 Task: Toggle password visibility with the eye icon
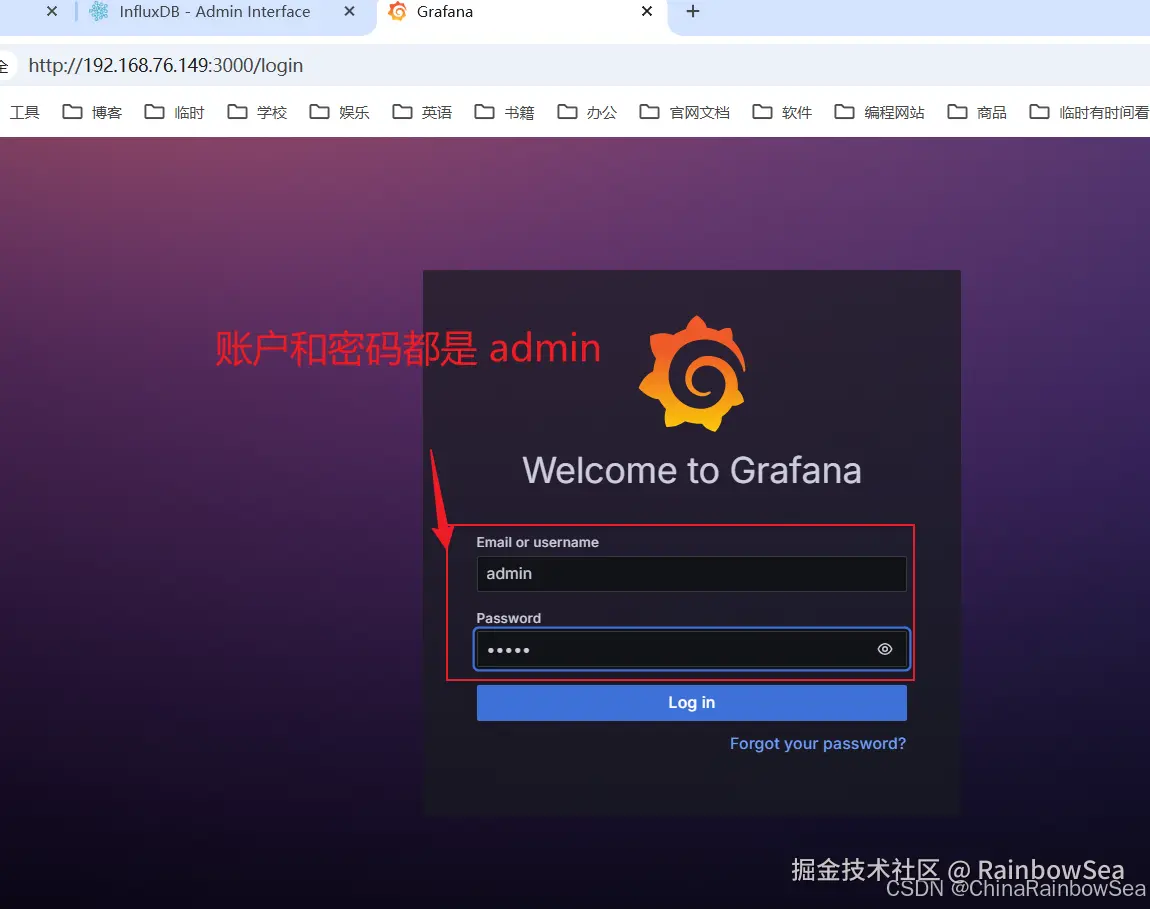click(885, 649)
